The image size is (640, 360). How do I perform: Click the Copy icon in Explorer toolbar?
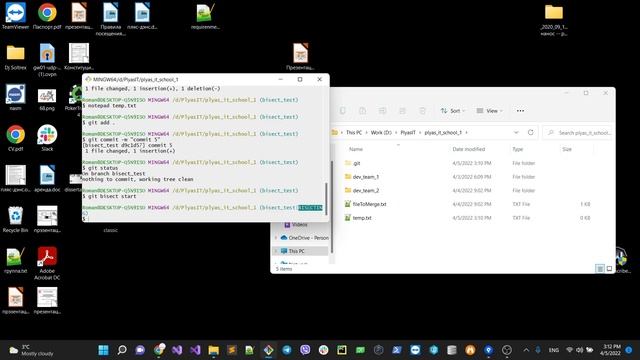pyautogui.click(x=342, y=111)
